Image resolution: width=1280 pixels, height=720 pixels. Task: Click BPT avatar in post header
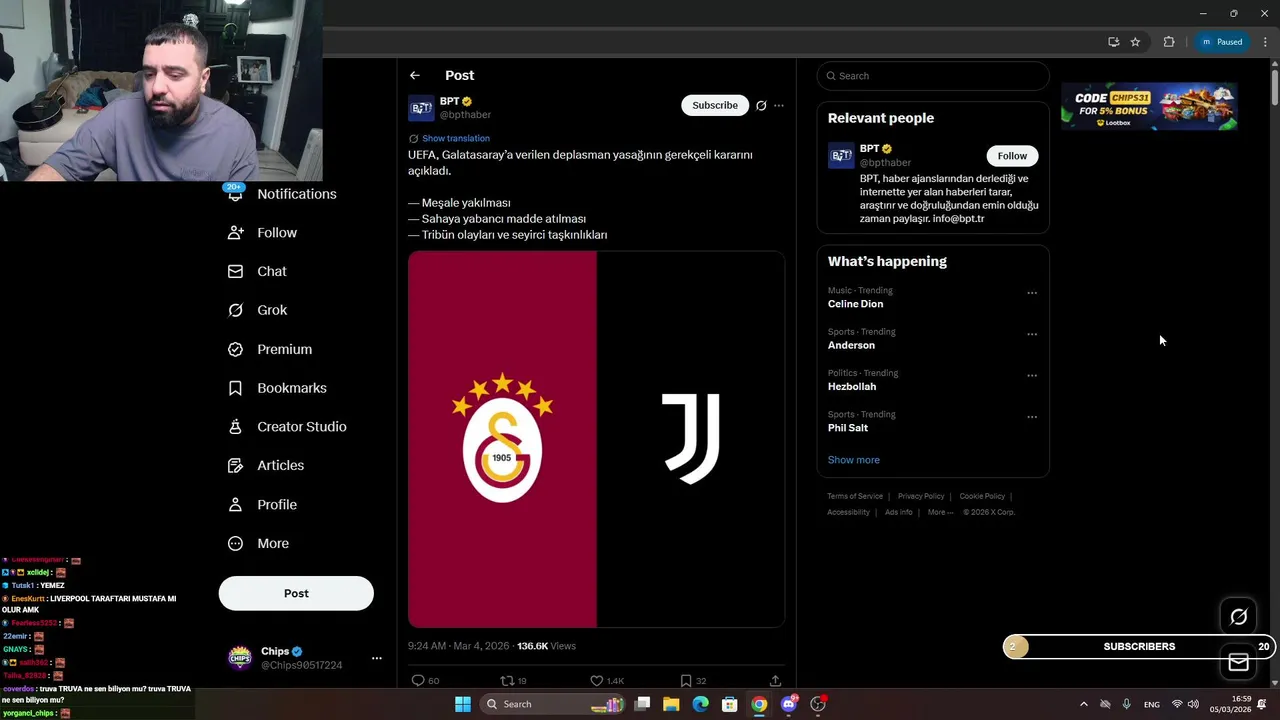tap(421, 108)
